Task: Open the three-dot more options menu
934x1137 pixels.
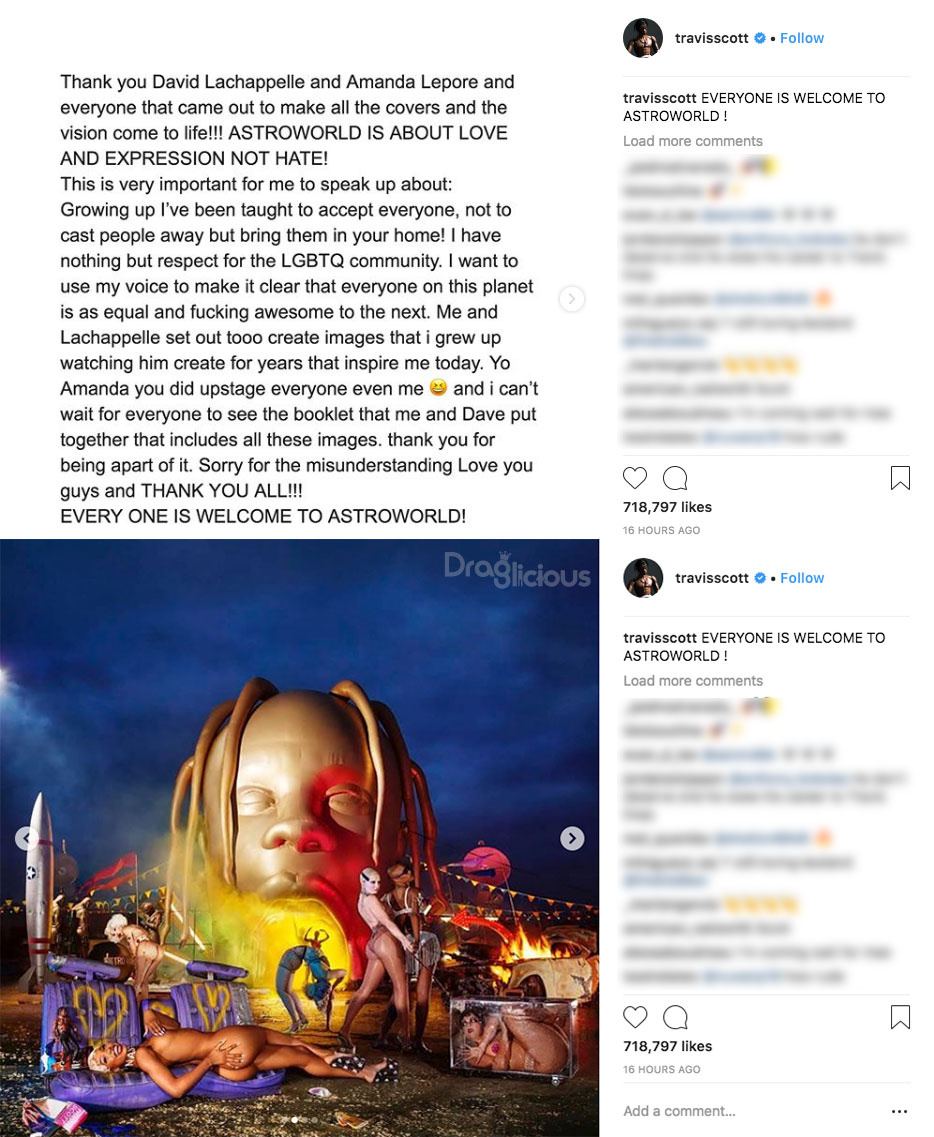Action: coord(899,1111)
